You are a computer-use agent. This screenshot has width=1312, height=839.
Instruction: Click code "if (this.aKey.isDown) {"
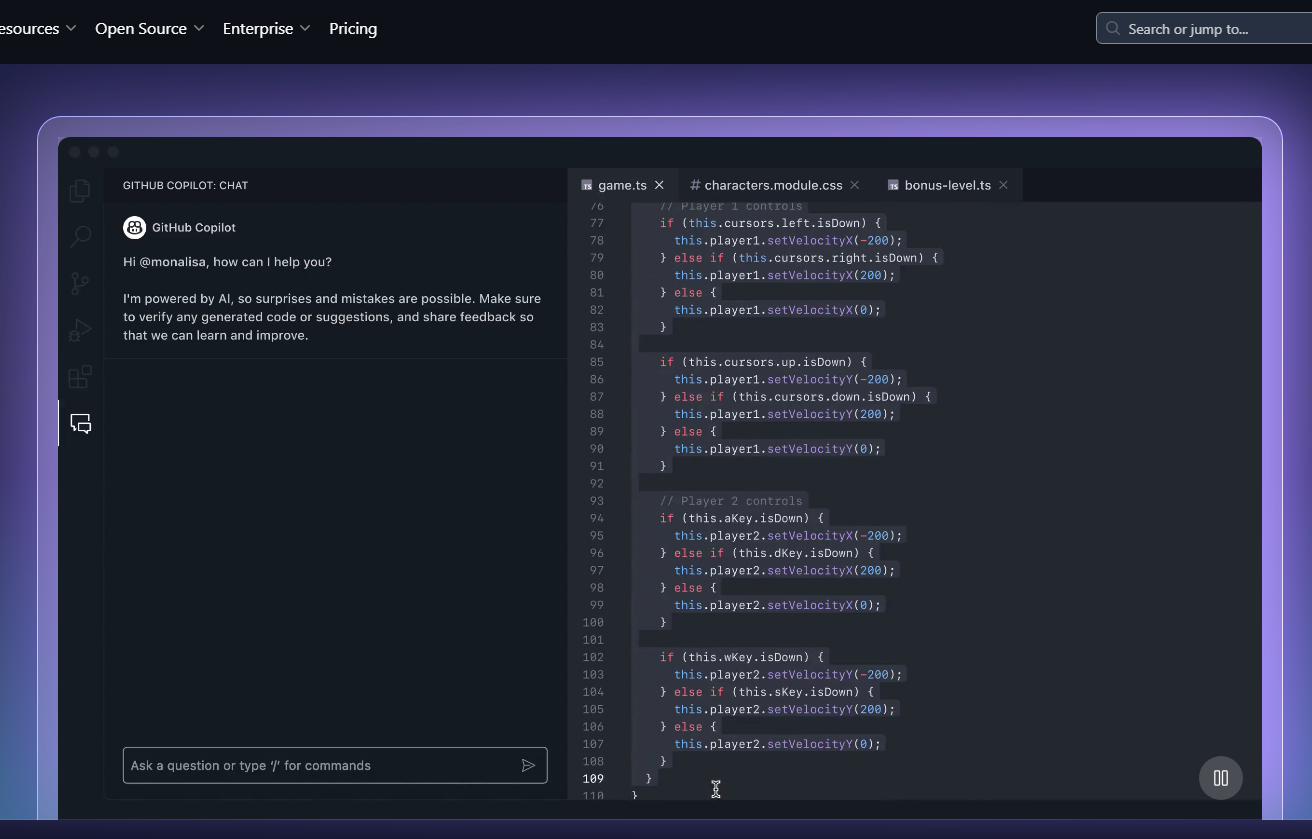742,518
